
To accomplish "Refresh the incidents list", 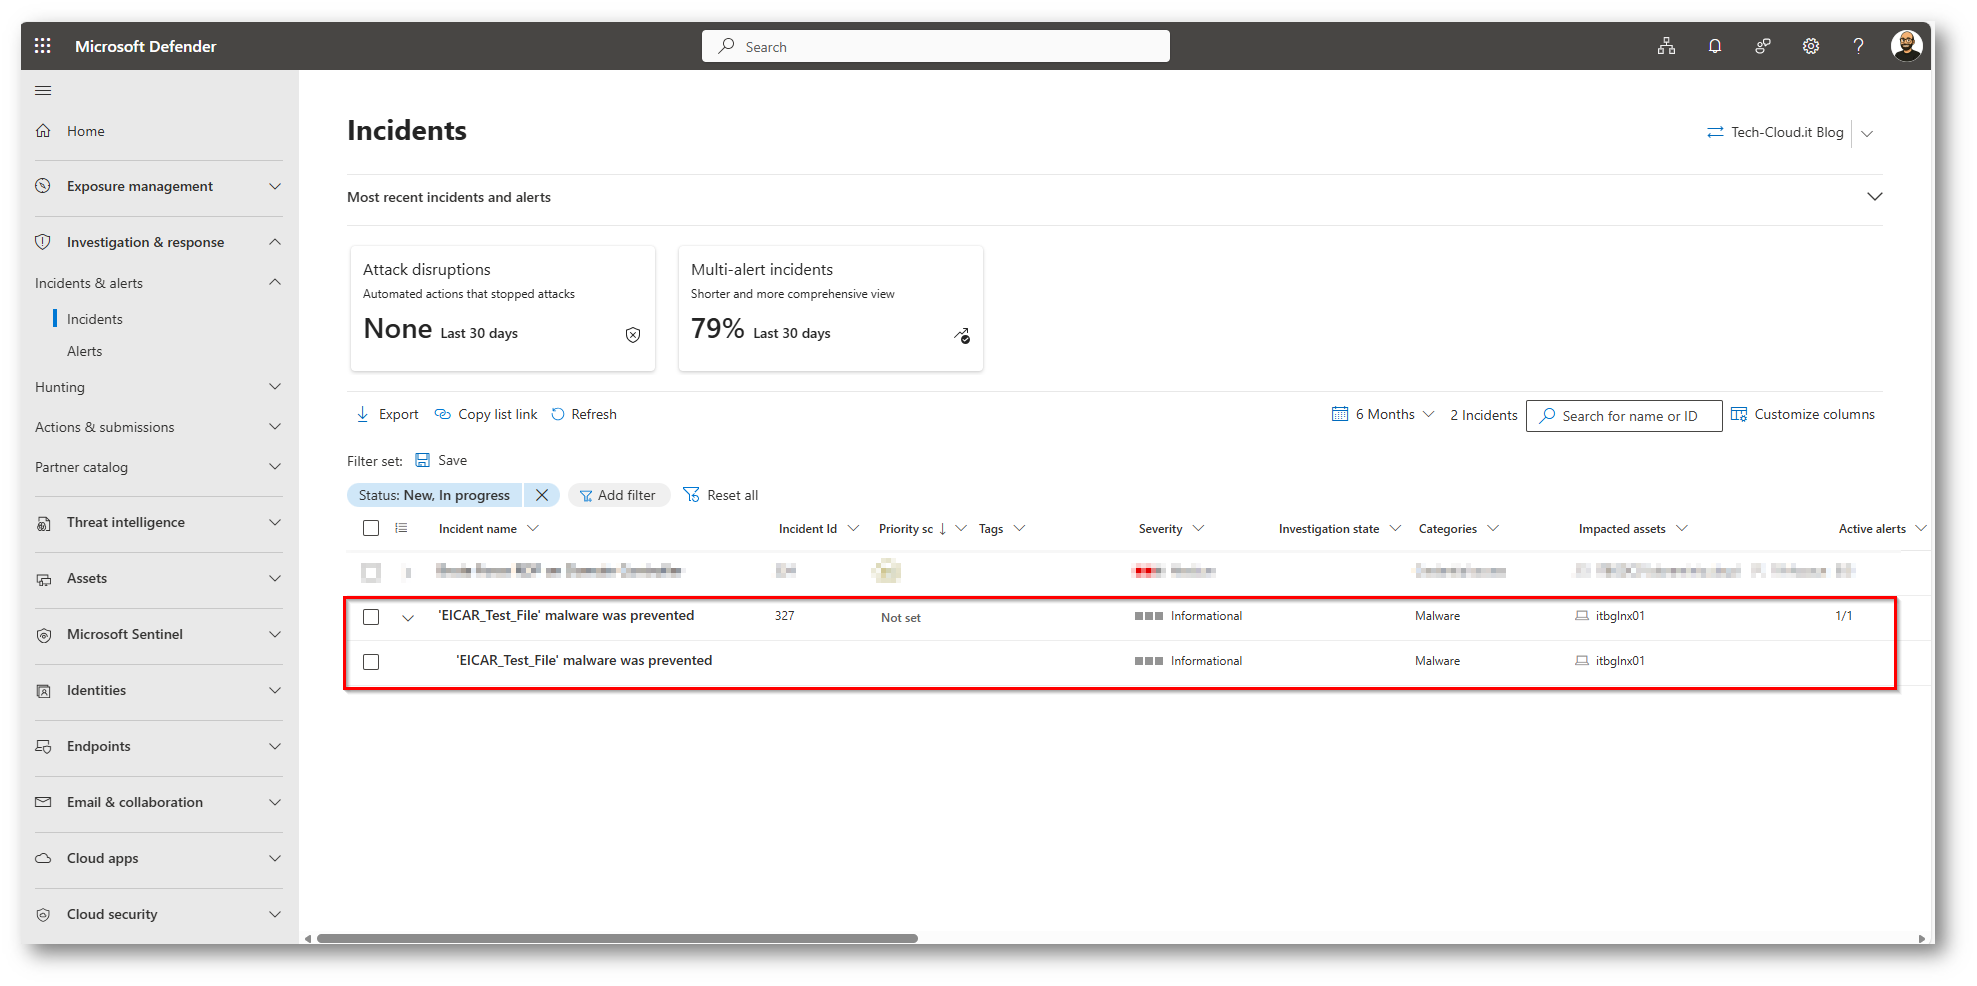I will [584, 414].
